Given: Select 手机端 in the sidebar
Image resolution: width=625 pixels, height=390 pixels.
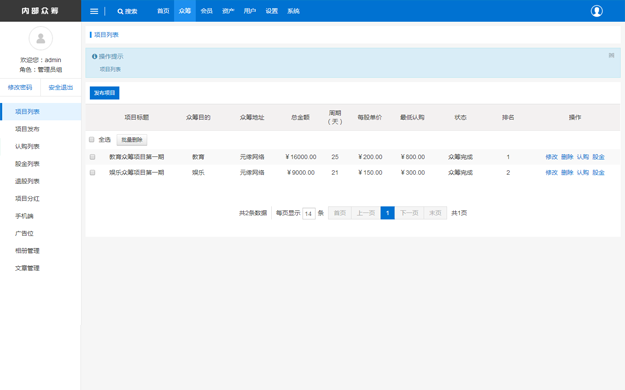Looking at the screenshot, I should [x=41, y=216].
